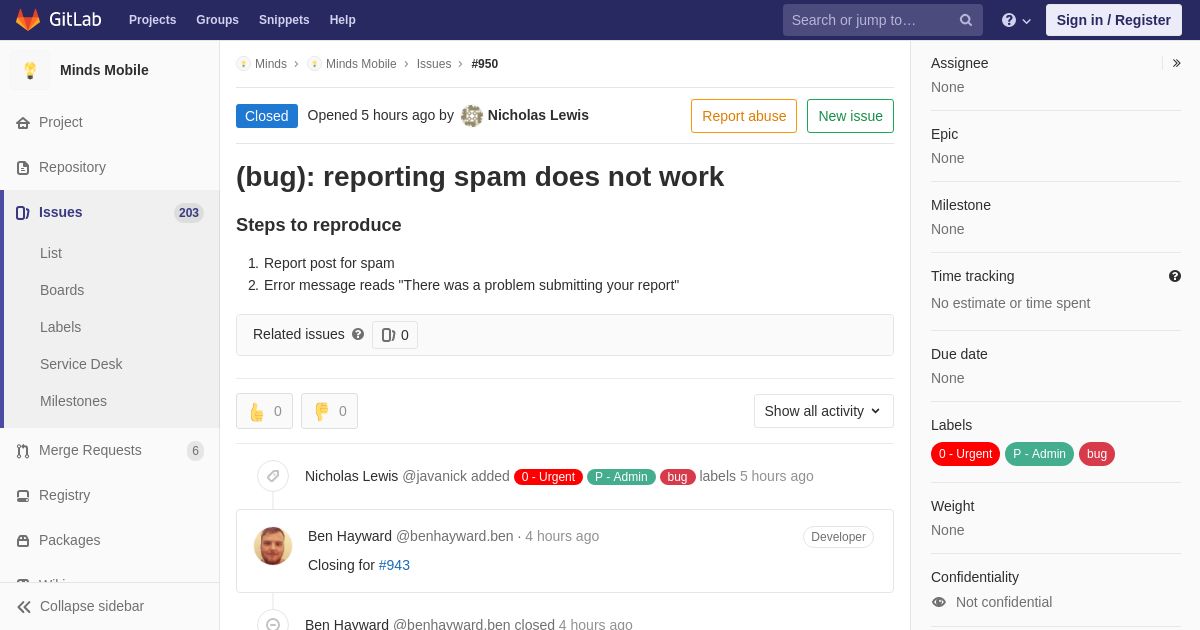Click the Time tracking help icon
This screenshot has height=630, width=1200.
[x=1175, y=276]
